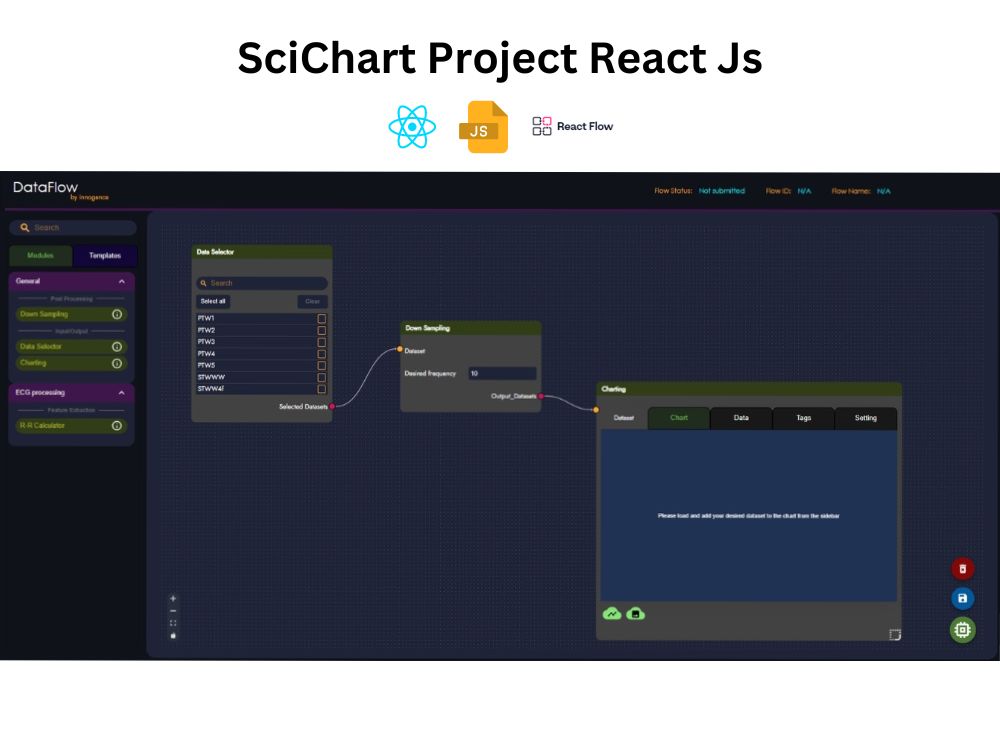This screenshot has height=750, width=1000.
Task: Open the Setting tab in Charting node
Action: tap(865, 418)
